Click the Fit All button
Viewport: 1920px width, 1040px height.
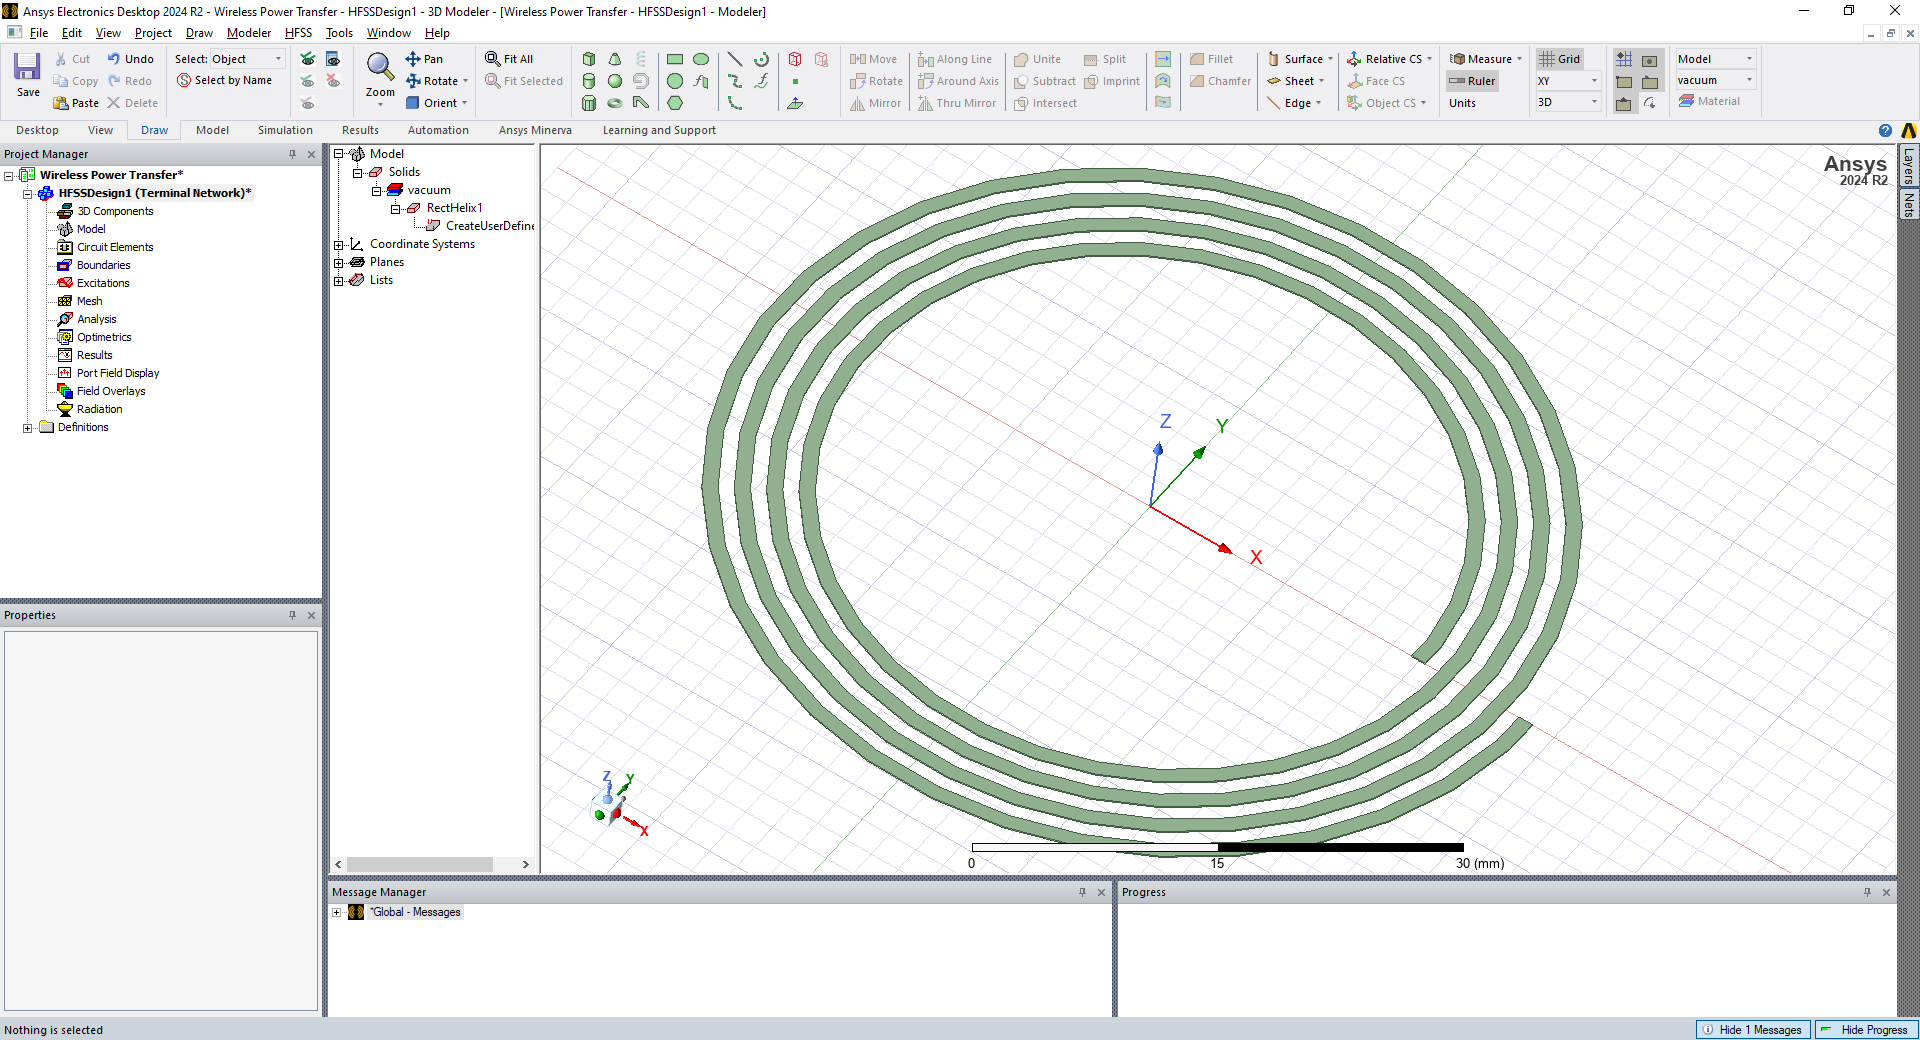click(509, 59)
